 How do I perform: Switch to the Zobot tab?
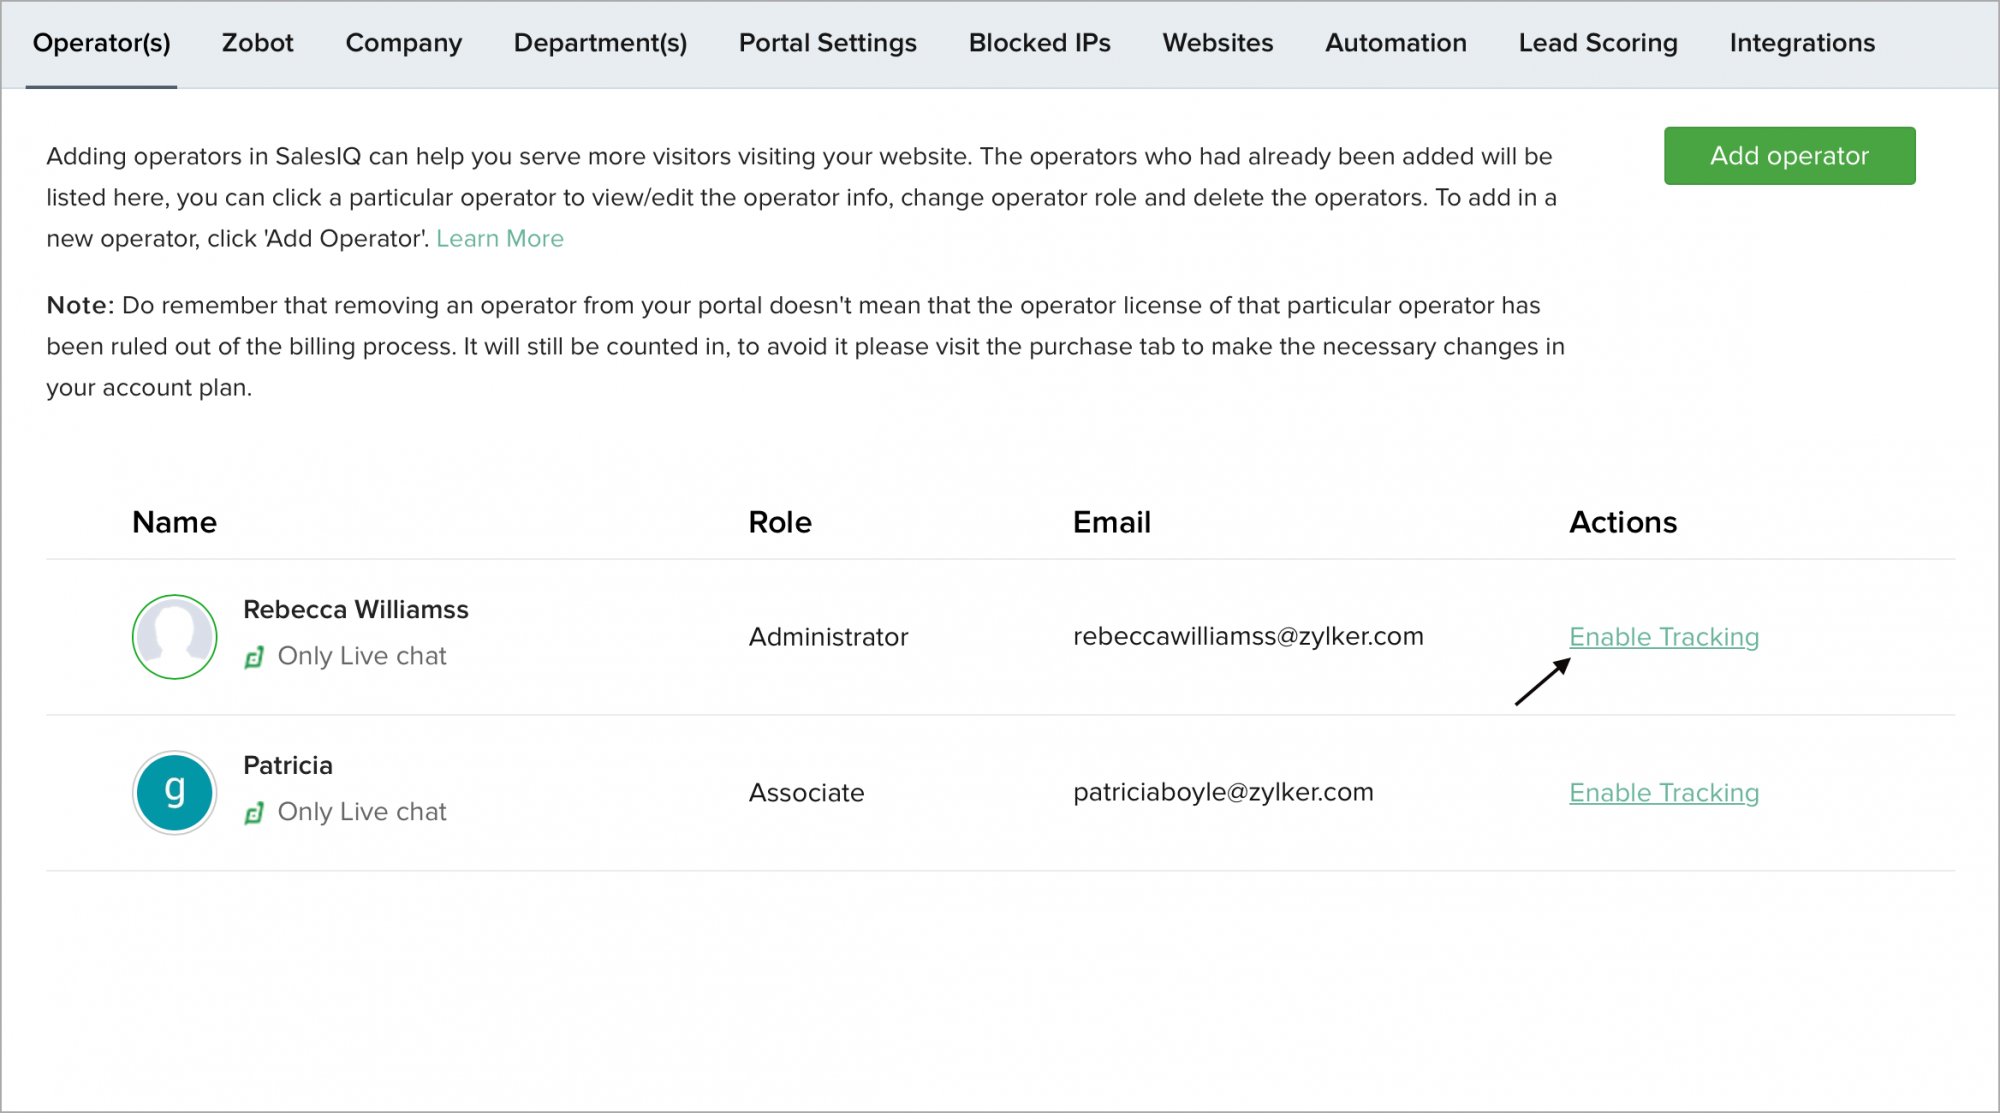[258, 43]
